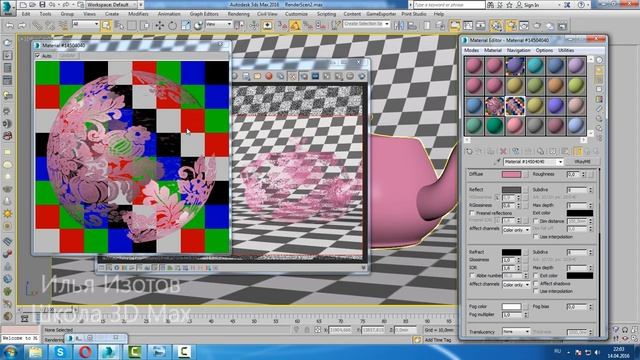Check Use interpolation under Refract section

[x=536, y=291]
